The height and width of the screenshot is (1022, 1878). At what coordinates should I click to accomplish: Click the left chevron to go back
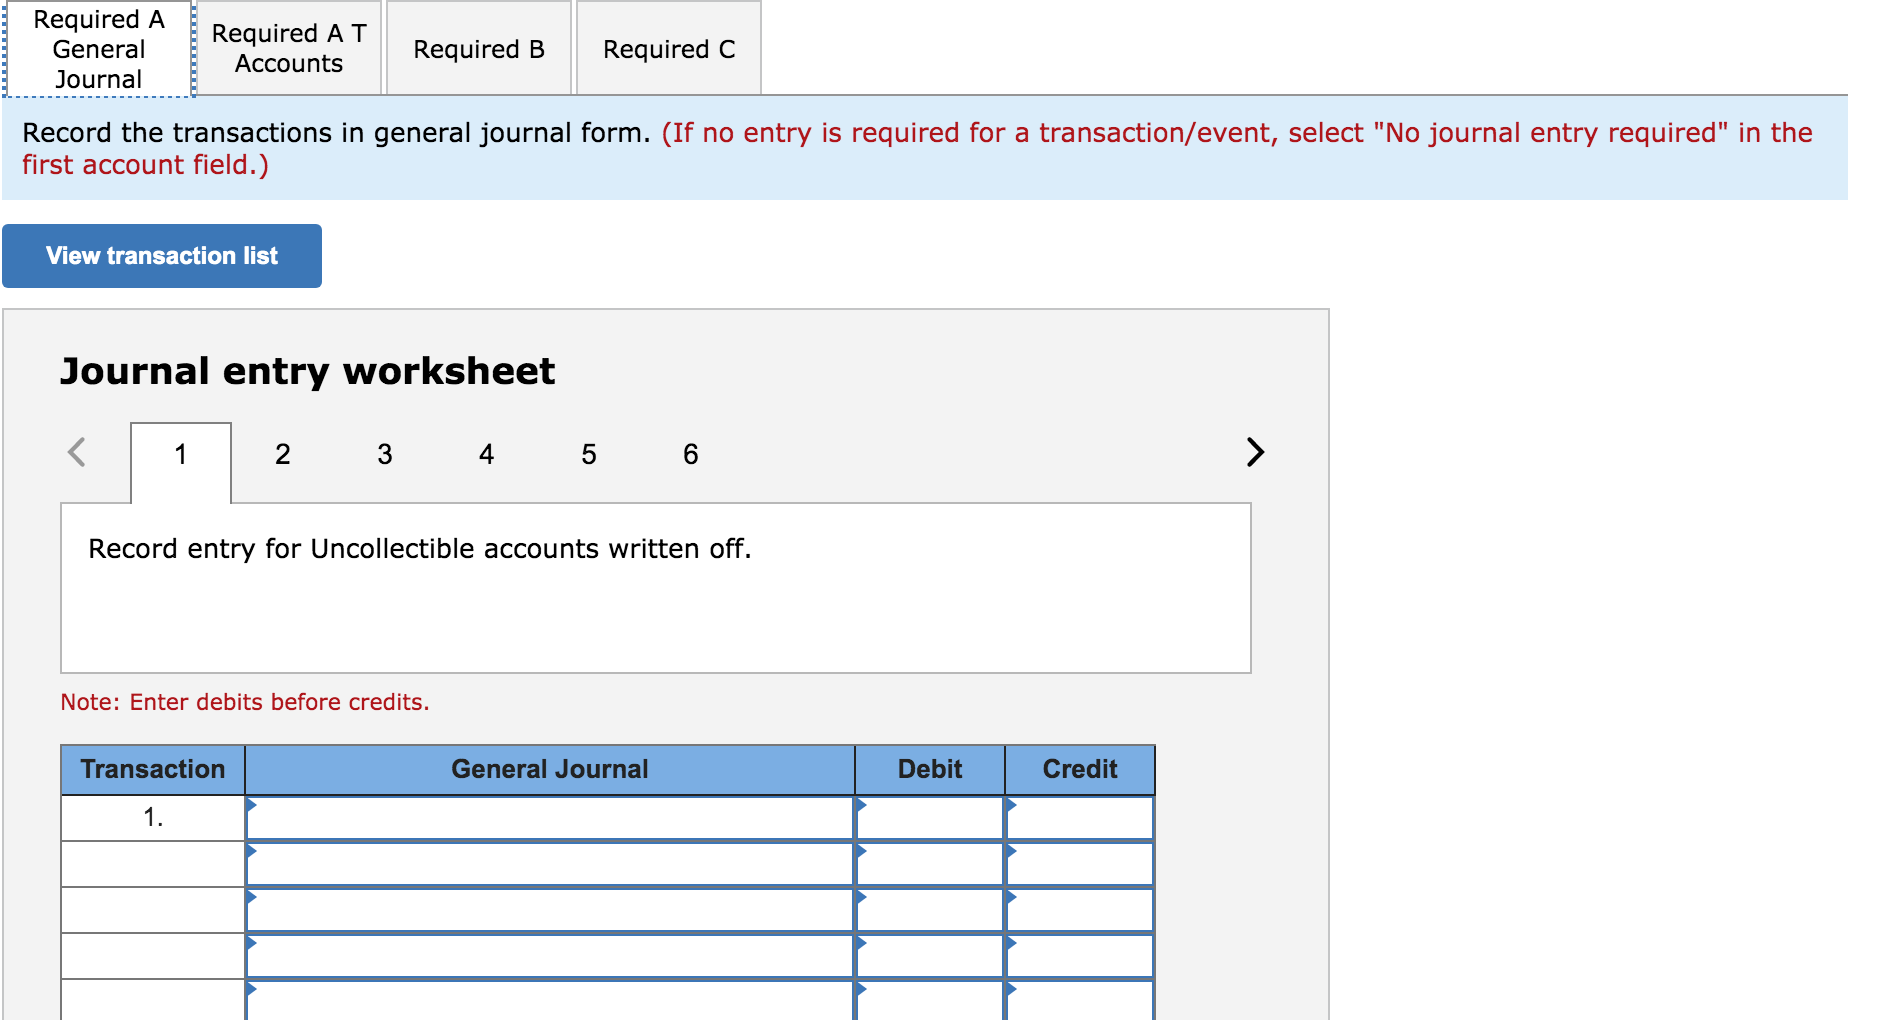coord(77,453)
